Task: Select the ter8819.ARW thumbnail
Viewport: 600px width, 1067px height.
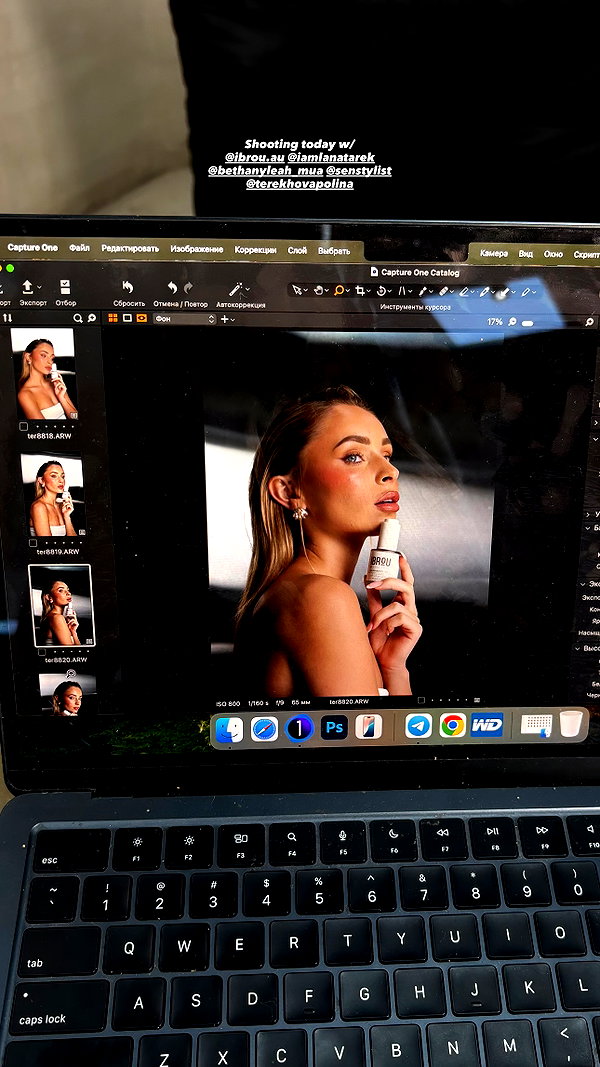Action: 52,495
